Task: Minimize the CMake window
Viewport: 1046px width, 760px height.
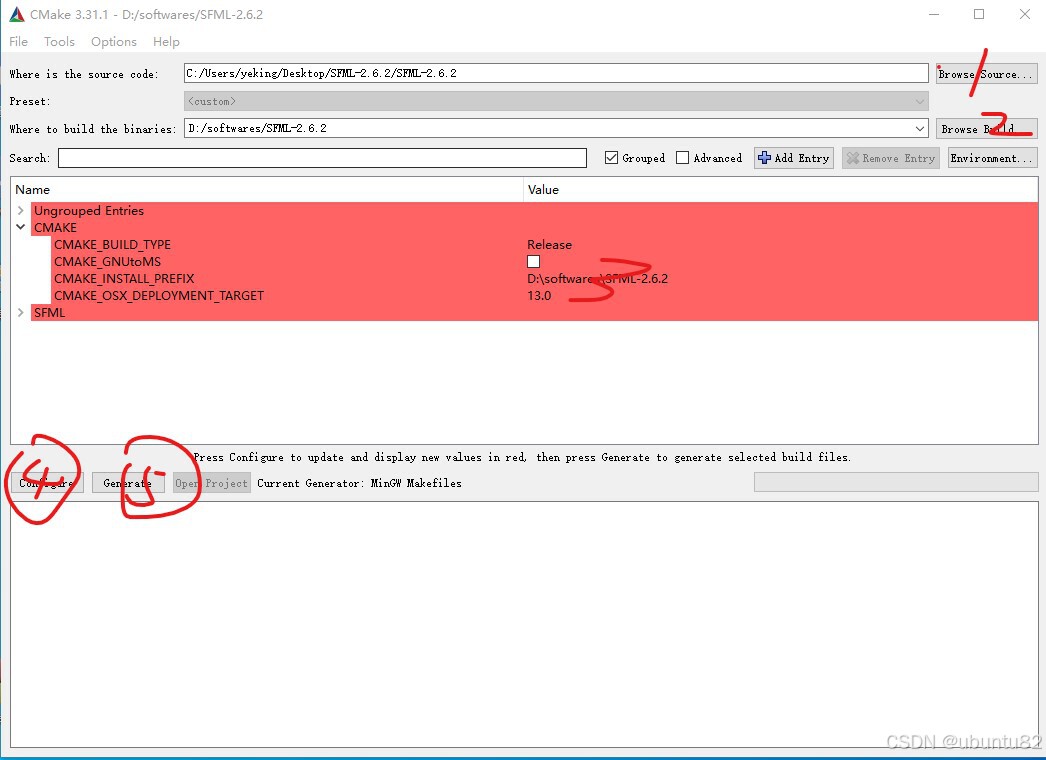Action: (x=934, y=15)
